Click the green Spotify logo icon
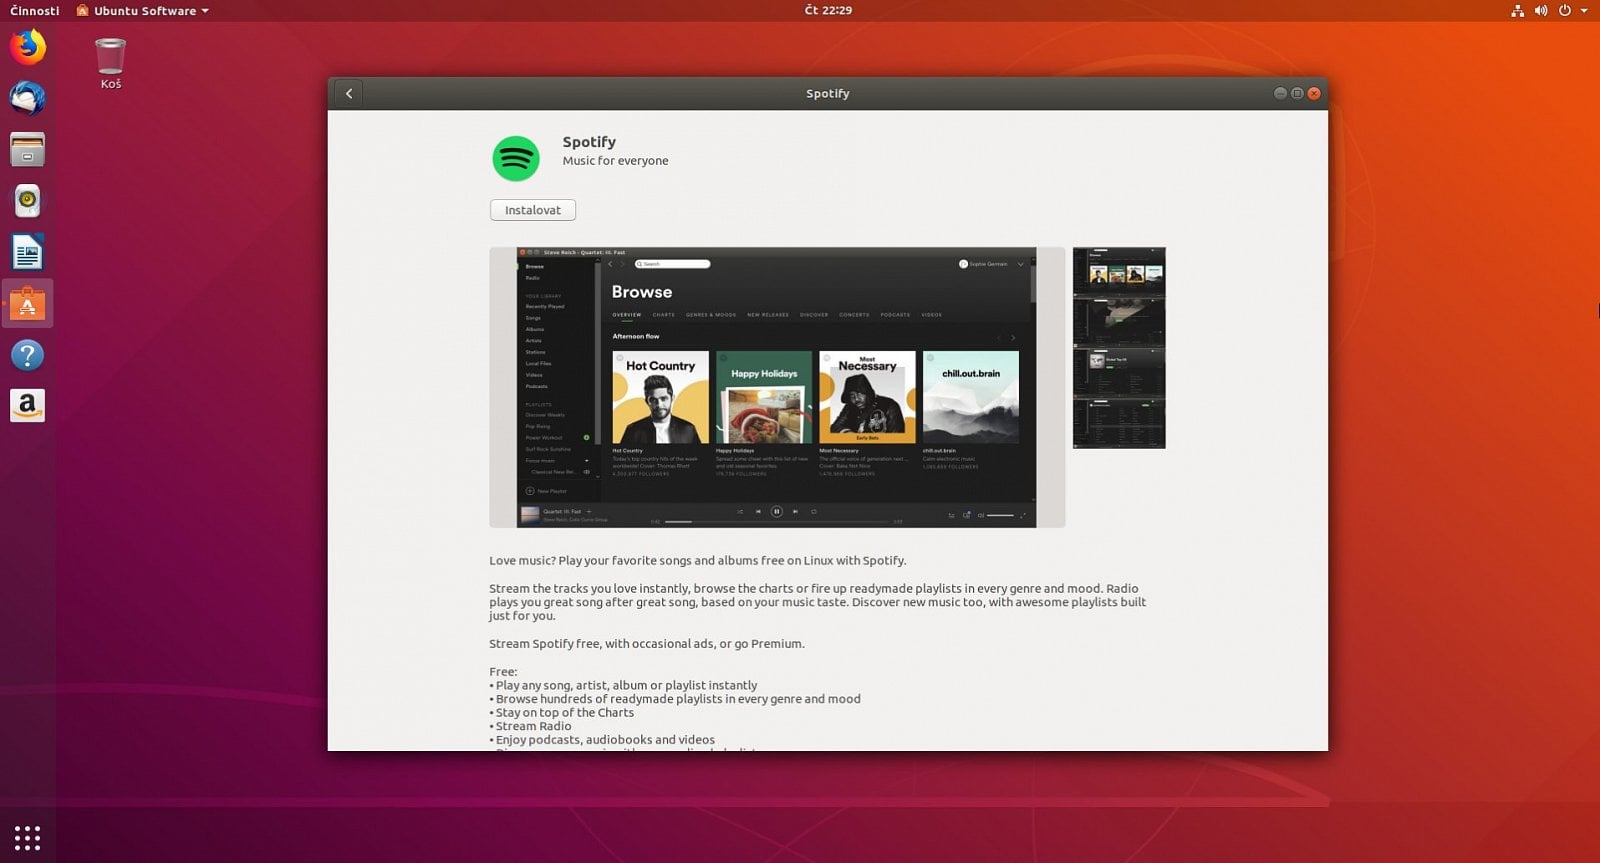Viewport: 1600px width, 863px height. tap(516, 158)
